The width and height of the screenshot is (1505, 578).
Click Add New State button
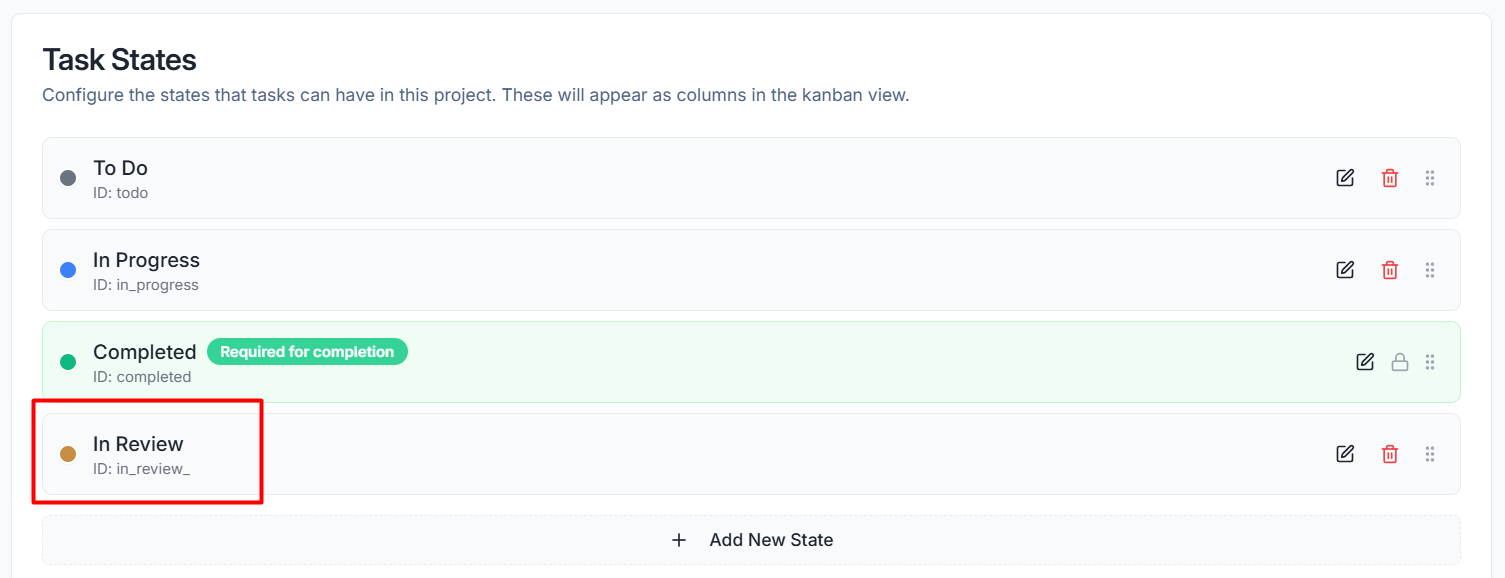[x=751, y=540]
